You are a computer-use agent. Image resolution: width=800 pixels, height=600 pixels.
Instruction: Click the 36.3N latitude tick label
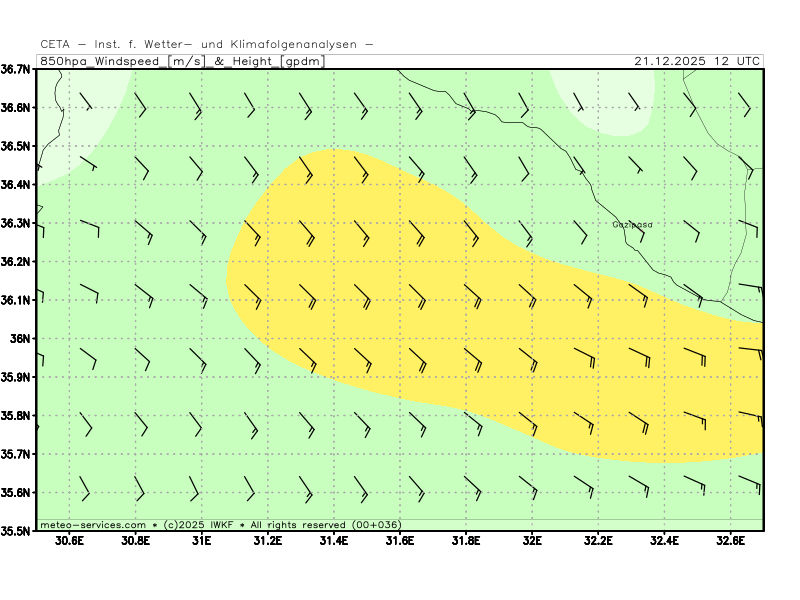click(x=16, y=223)
